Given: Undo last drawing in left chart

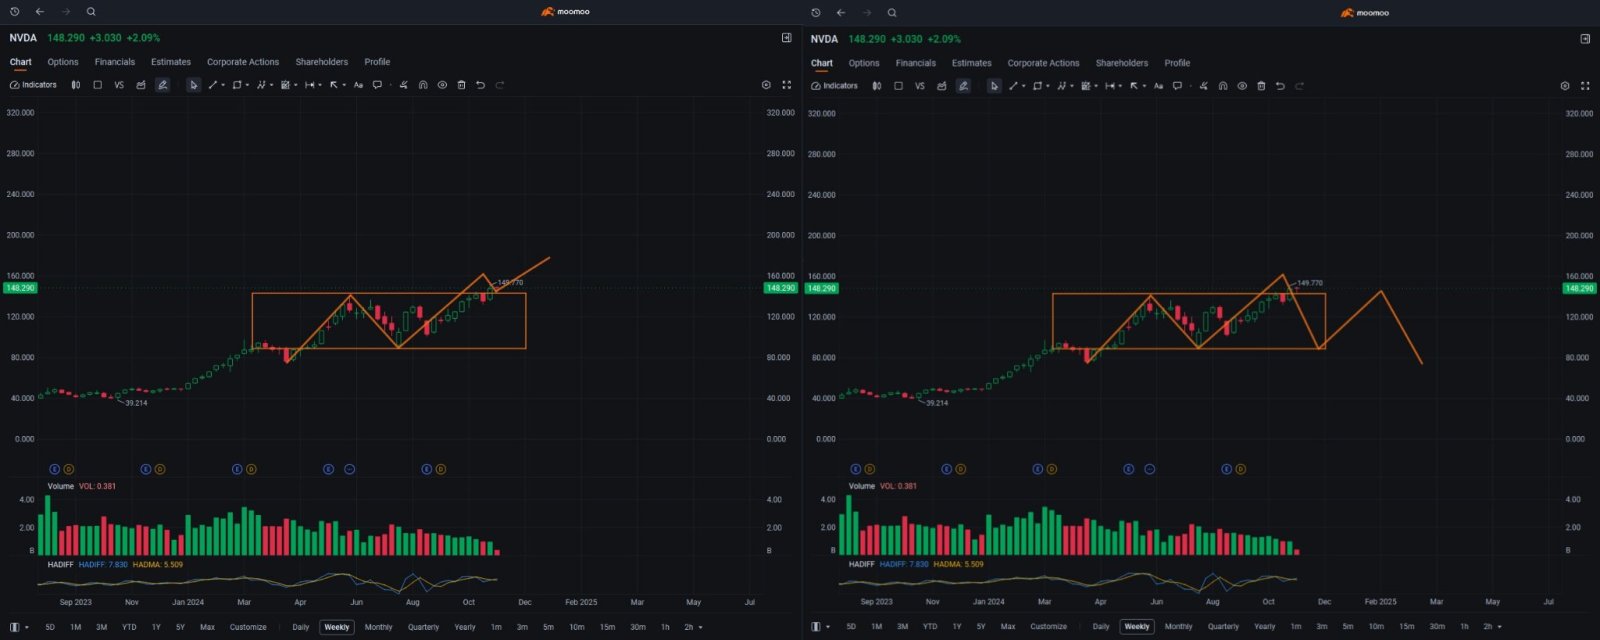Looking at the screenshot, I should click(x=480, y=85).
